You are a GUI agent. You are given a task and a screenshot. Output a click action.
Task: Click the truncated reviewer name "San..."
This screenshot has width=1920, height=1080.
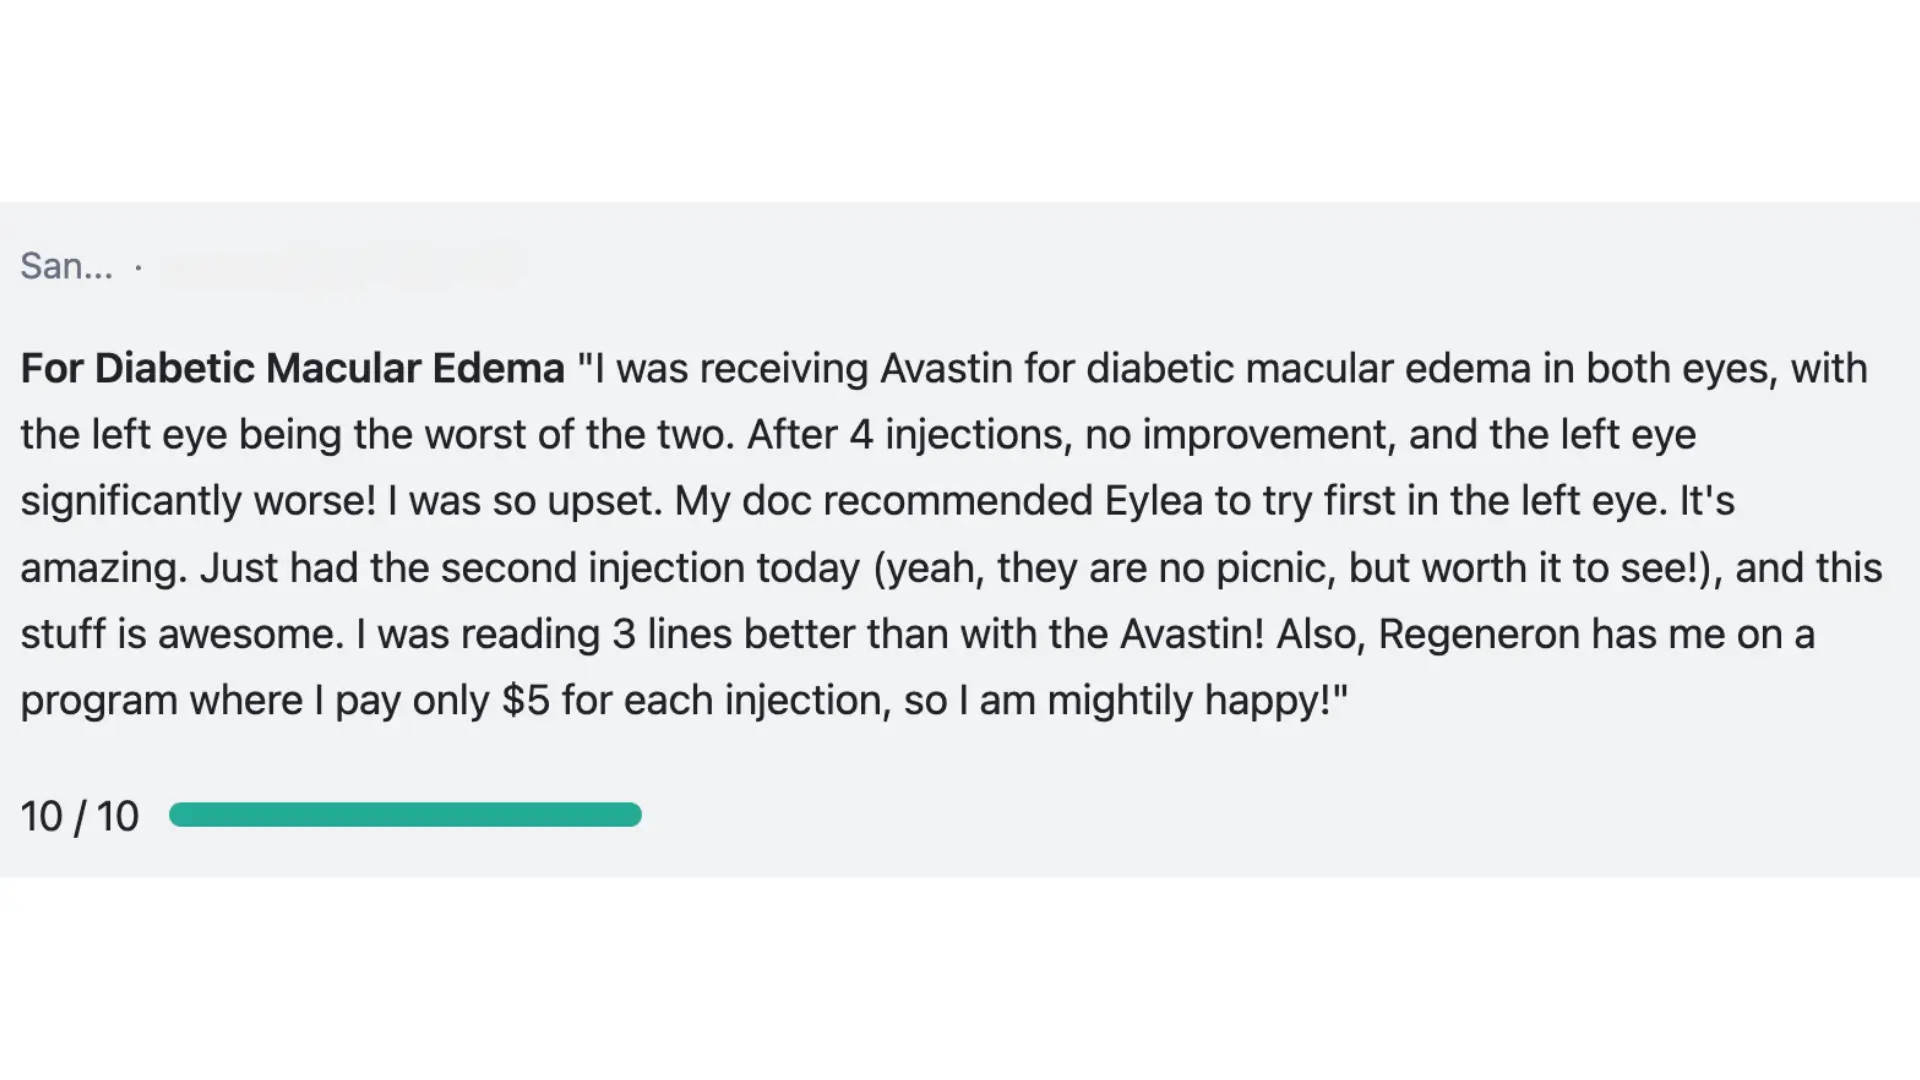click(66, 266)
